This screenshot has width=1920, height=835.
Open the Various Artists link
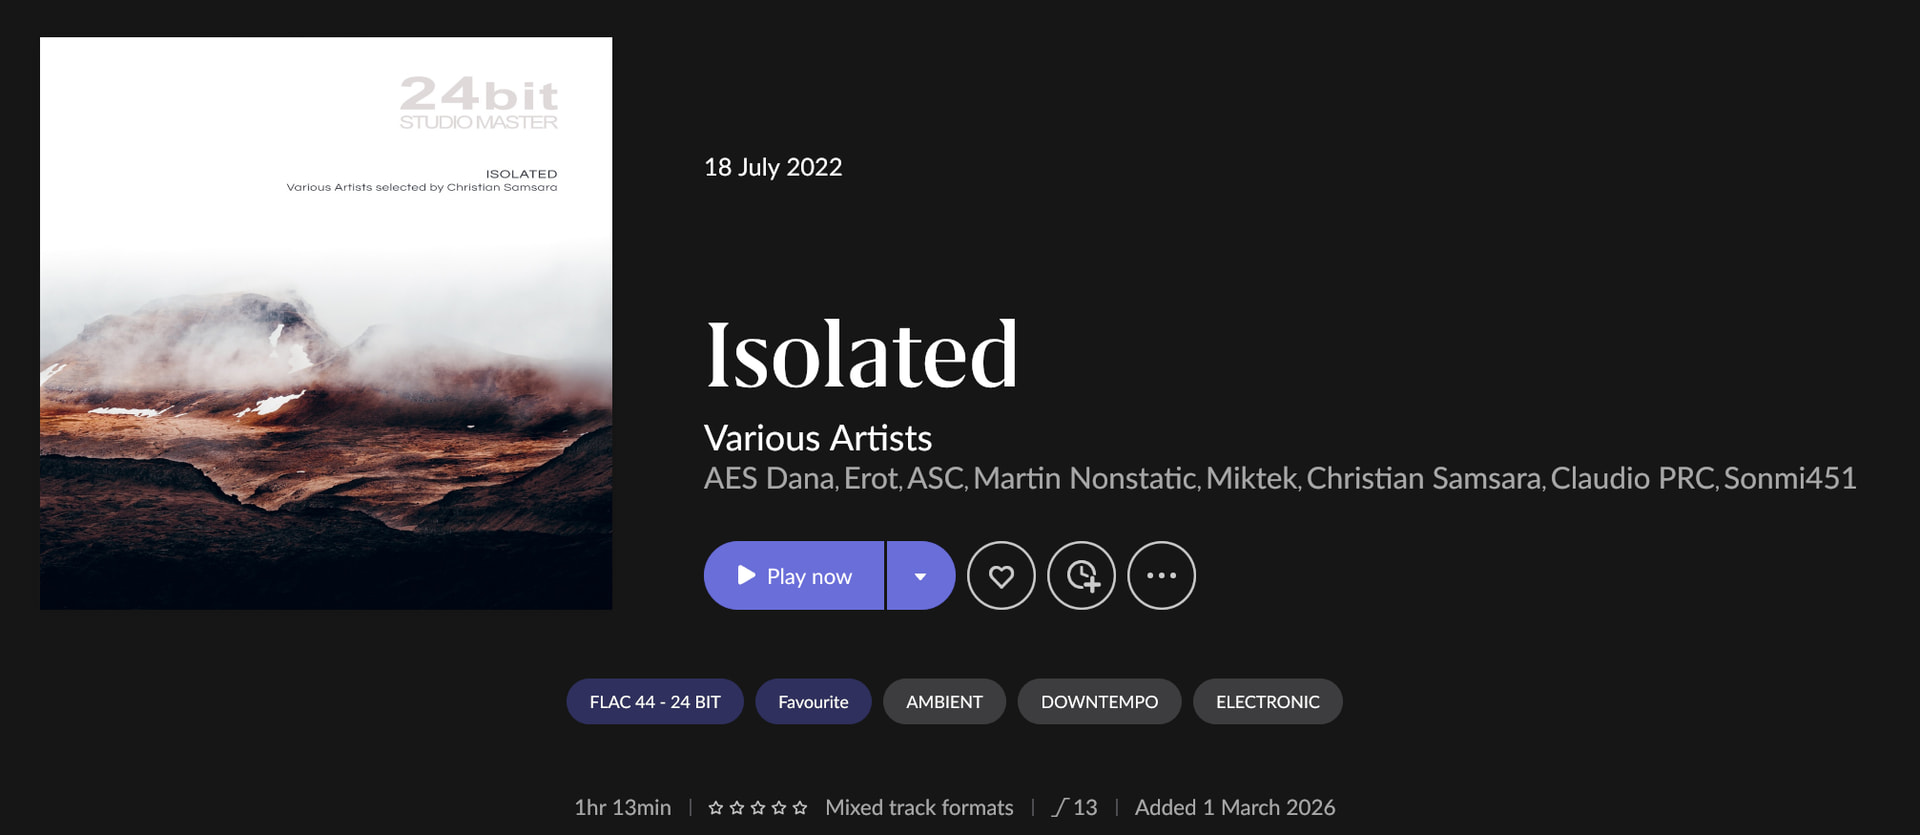click(817, 438)
